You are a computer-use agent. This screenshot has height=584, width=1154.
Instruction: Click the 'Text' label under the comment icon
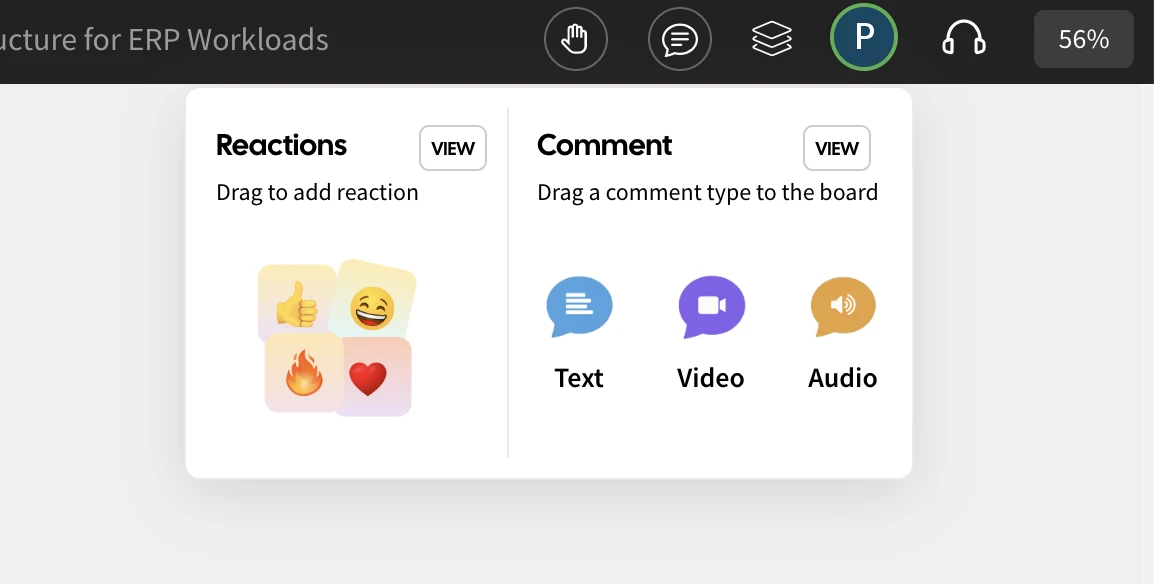tap(579, 378)
